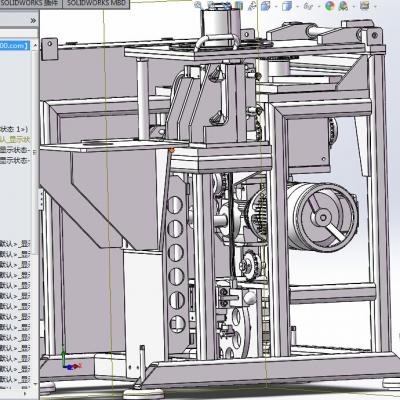Image resolution: width=400 pixels, height=400 pixels.
Task: Click the Display Style box icon
Action: 287,5
